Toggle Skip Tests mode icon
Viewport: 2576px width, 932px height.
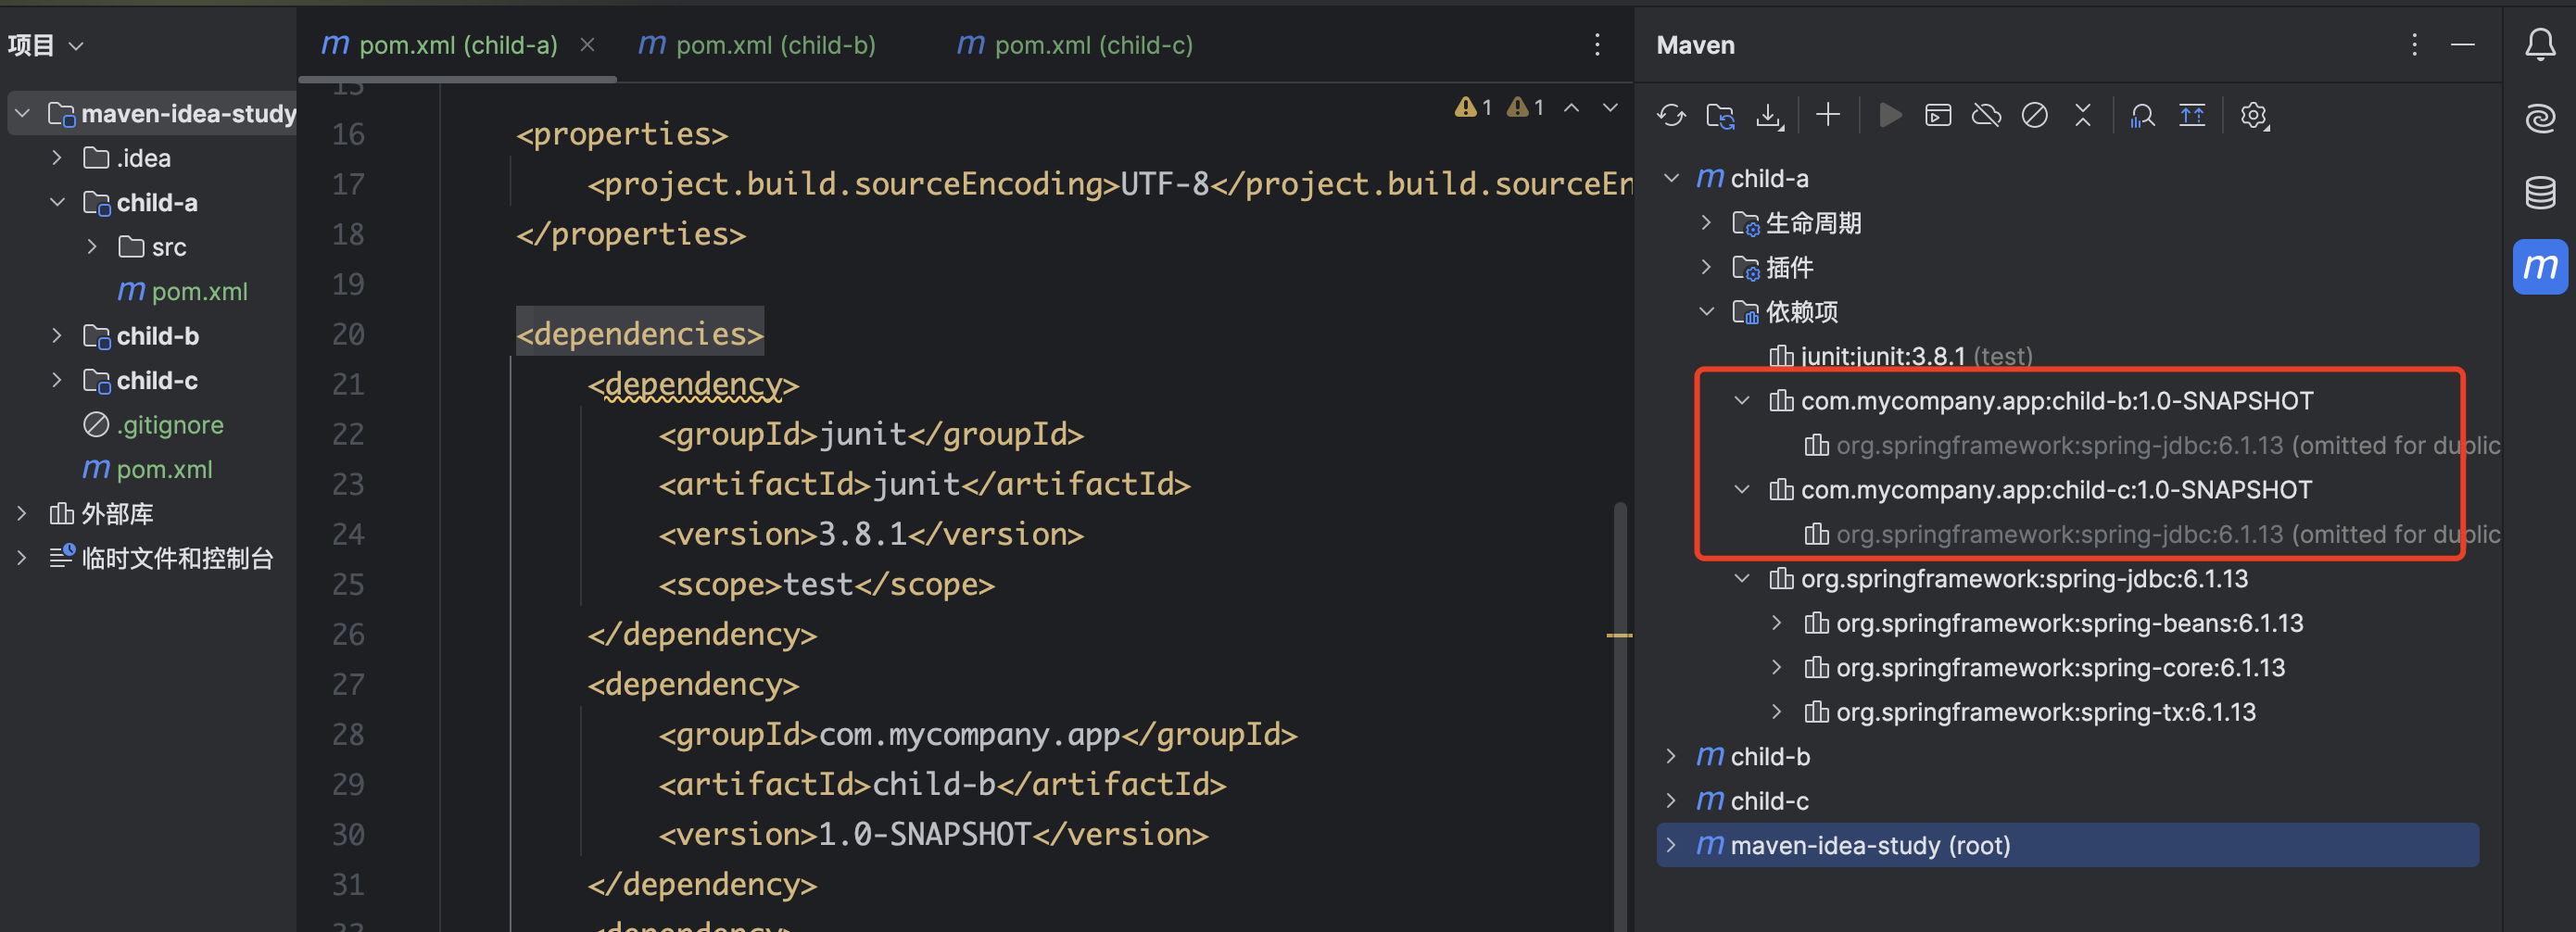point(2034,116)
